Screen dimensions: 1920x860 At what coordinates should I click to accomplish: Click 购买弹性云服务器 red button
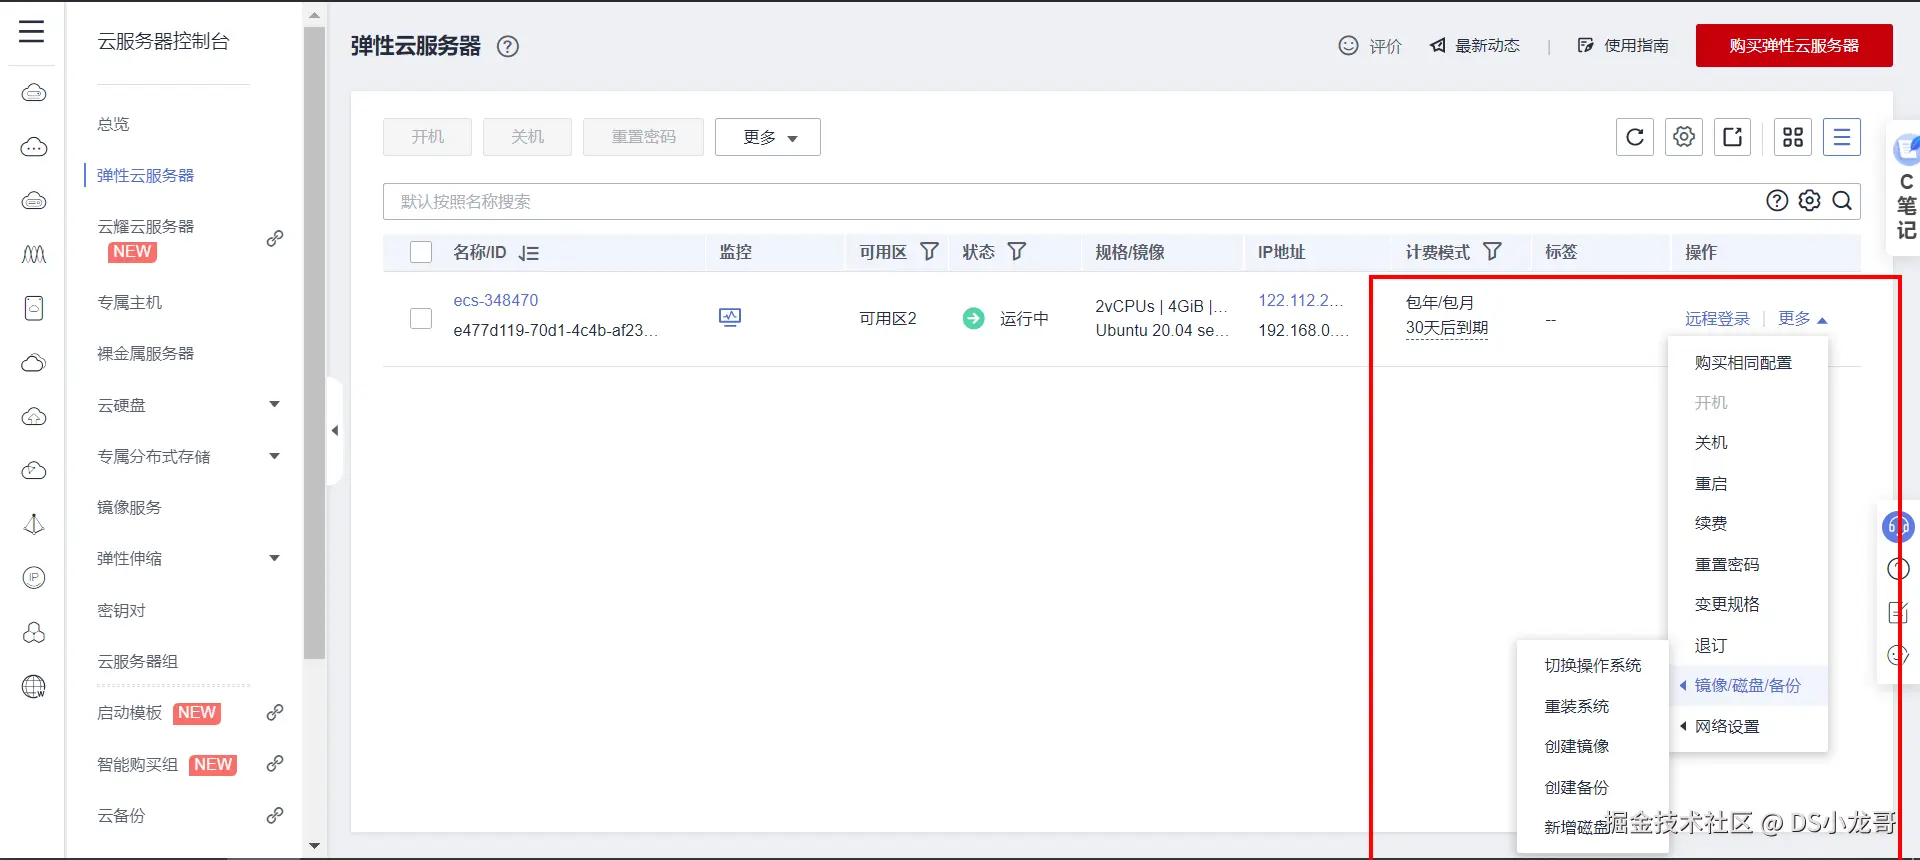[x=1794, y=45]
